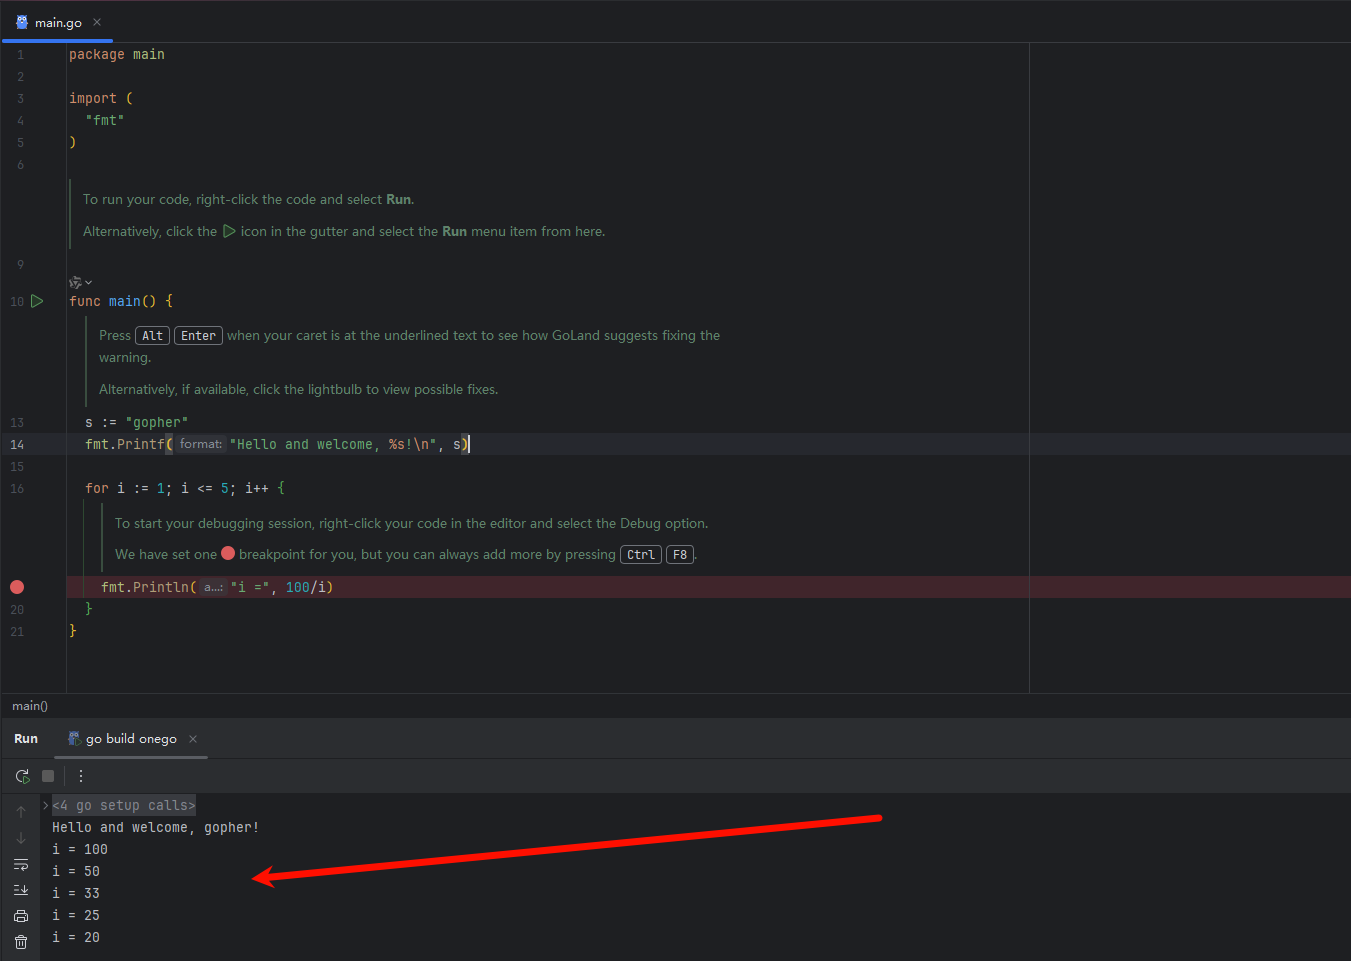Toggle the red breakpoint on the Println line
This screenshot has height=961, width=1351.
17,587
